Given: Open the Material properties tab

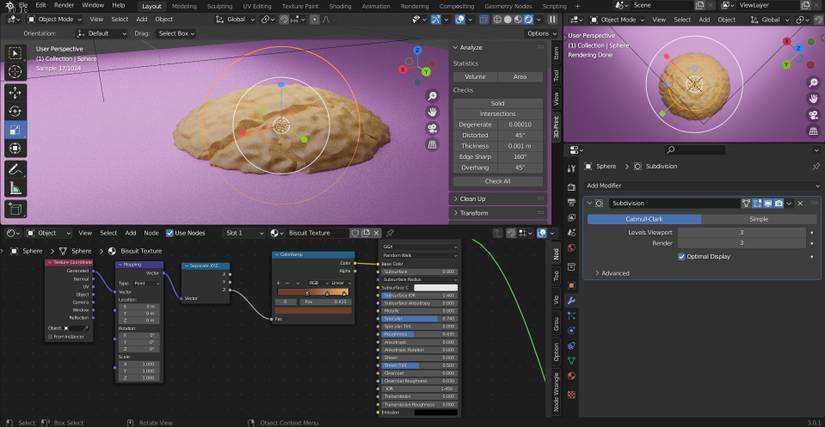Looking at the screenshot, I should (x=571, y=376).
